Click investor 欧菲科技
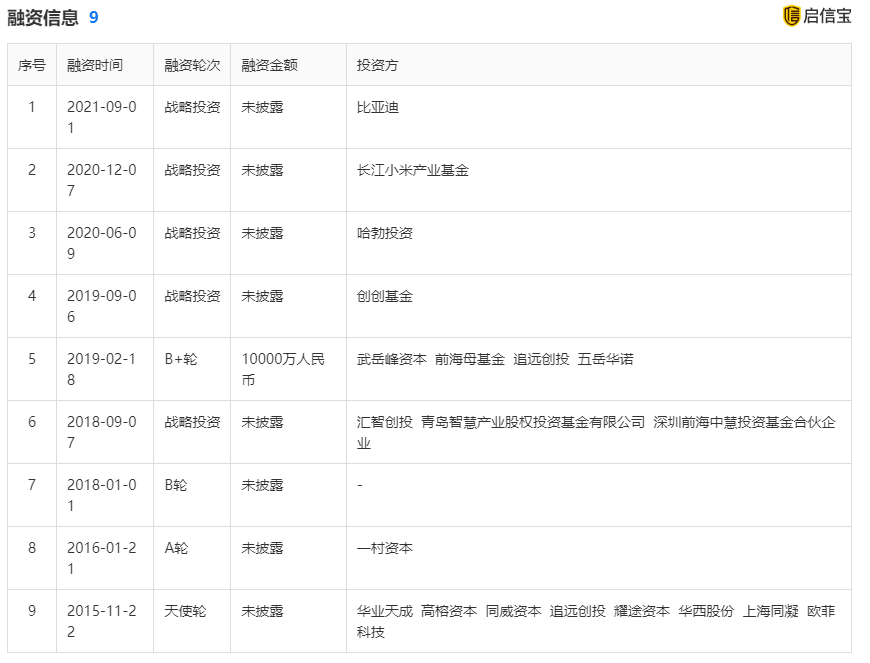The width and height of the screenshot is (870, 663). pos(596,621)
